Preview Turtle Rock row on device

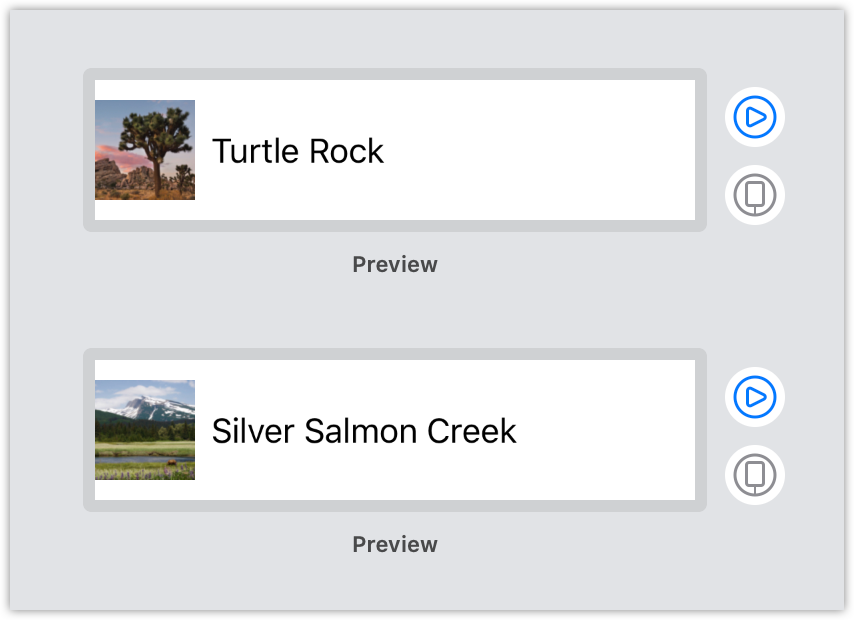click(755, 195)
